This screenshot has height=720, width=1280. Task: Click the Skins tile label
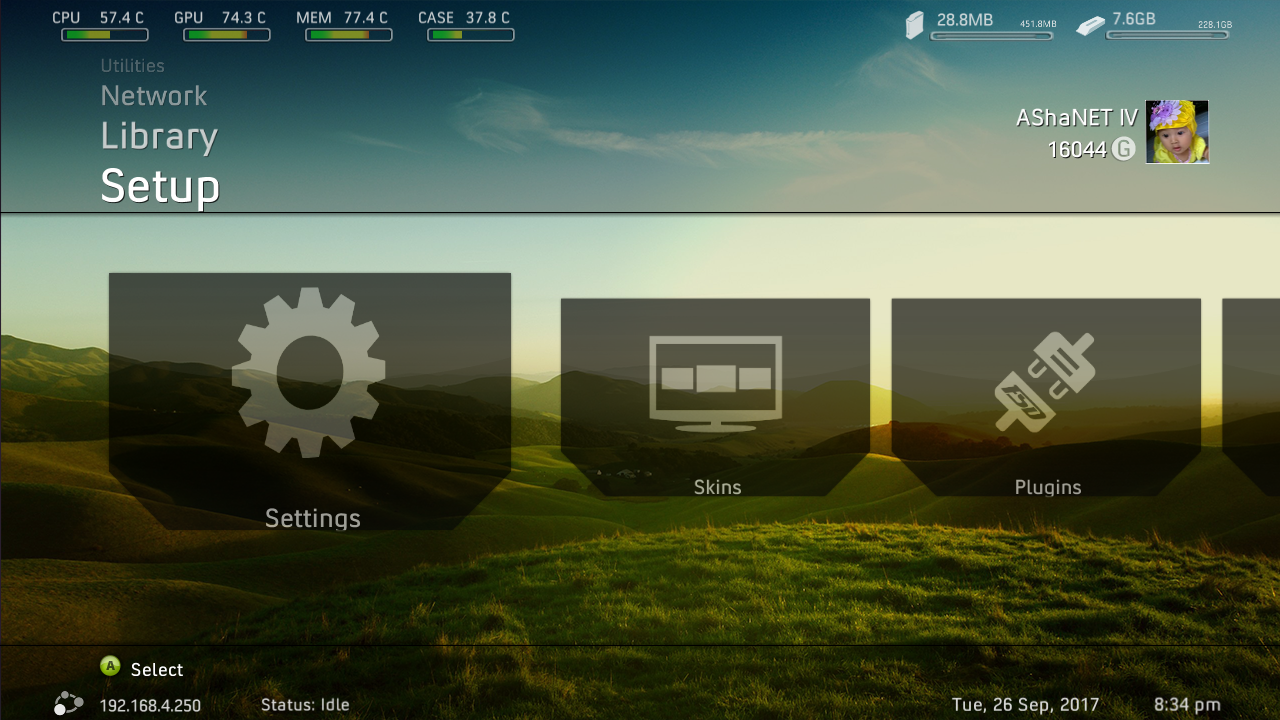(x=718, y=487)
